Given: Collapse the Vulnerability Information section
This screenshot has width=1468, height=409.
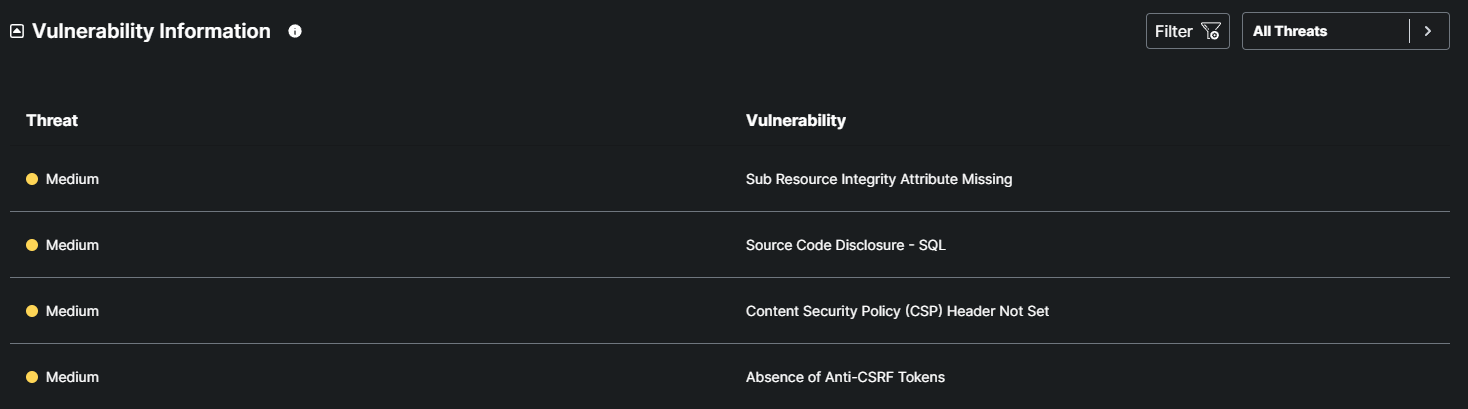Looking at the screenshot, I should click(x=17, y=31).
